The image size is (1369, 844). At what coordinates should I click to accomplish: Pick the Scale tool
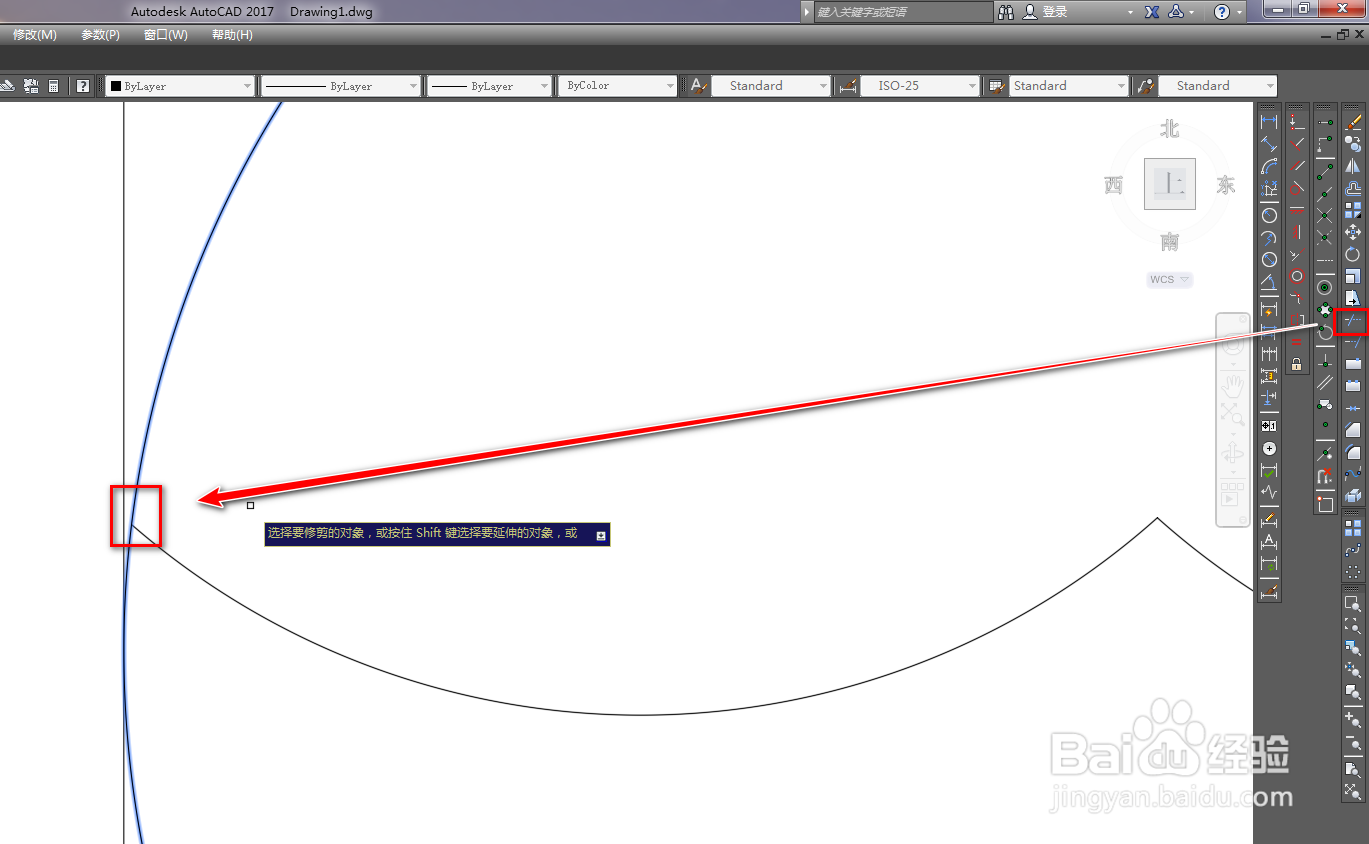1353,277
